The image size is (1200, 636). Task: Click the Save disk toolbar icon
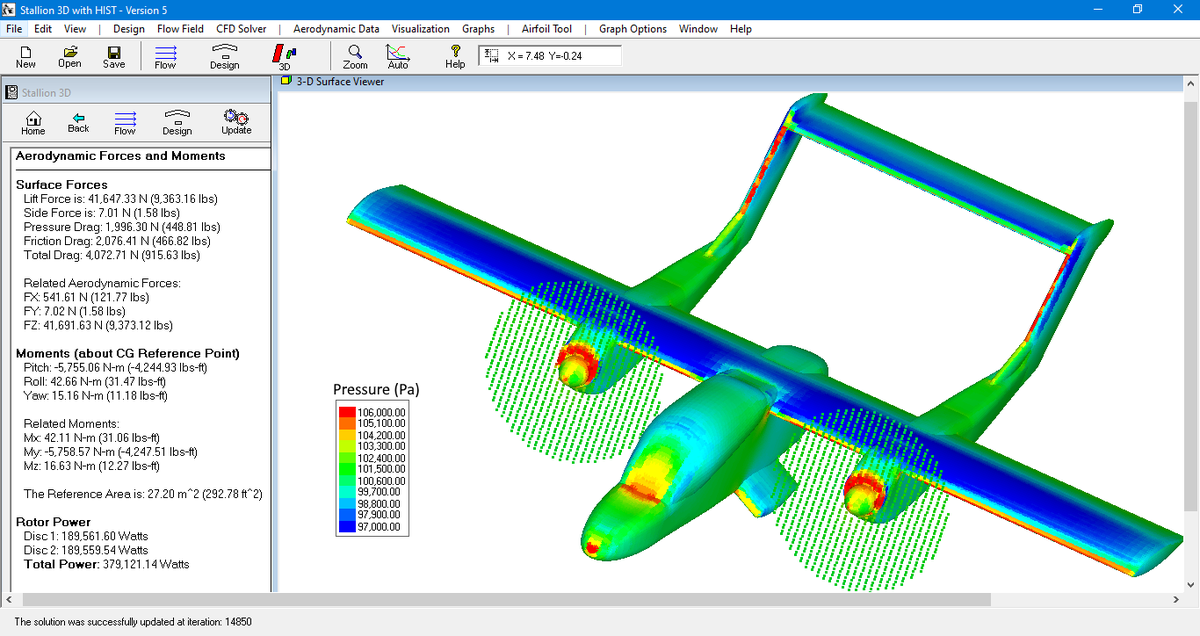point(114,56)
